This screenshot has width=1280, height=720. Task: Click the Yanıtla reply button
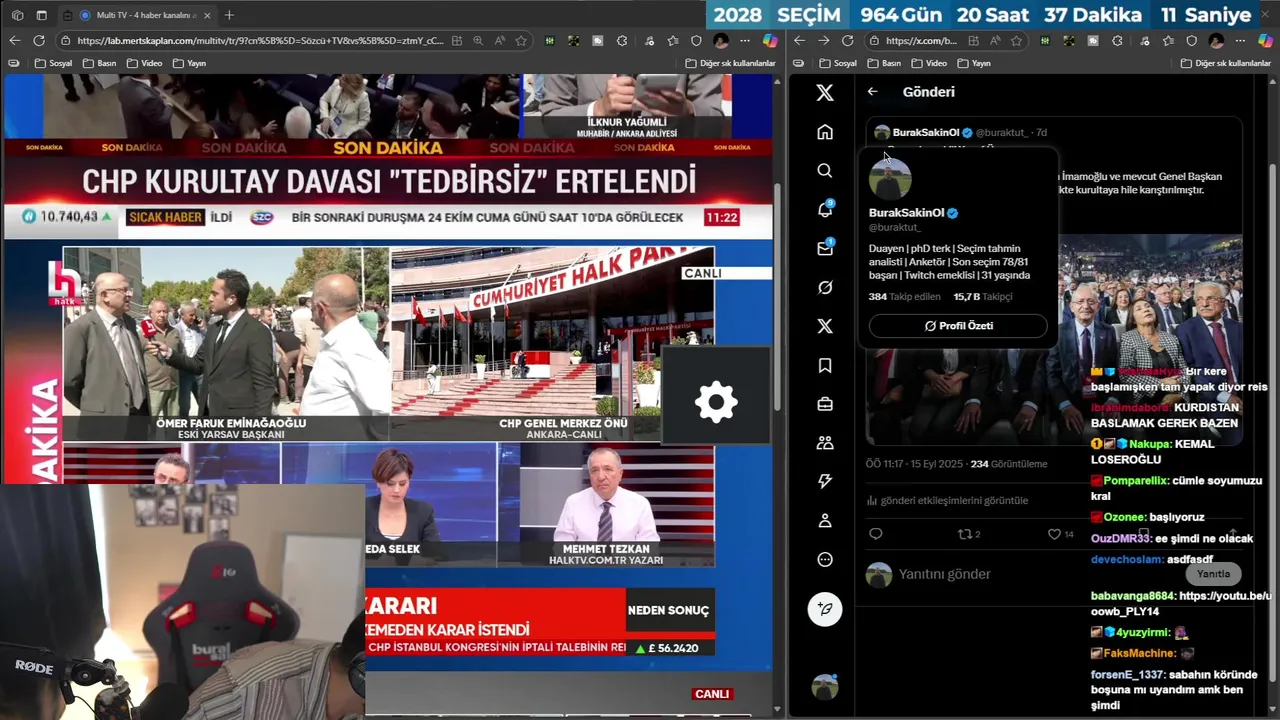(x=1213, y=574)
